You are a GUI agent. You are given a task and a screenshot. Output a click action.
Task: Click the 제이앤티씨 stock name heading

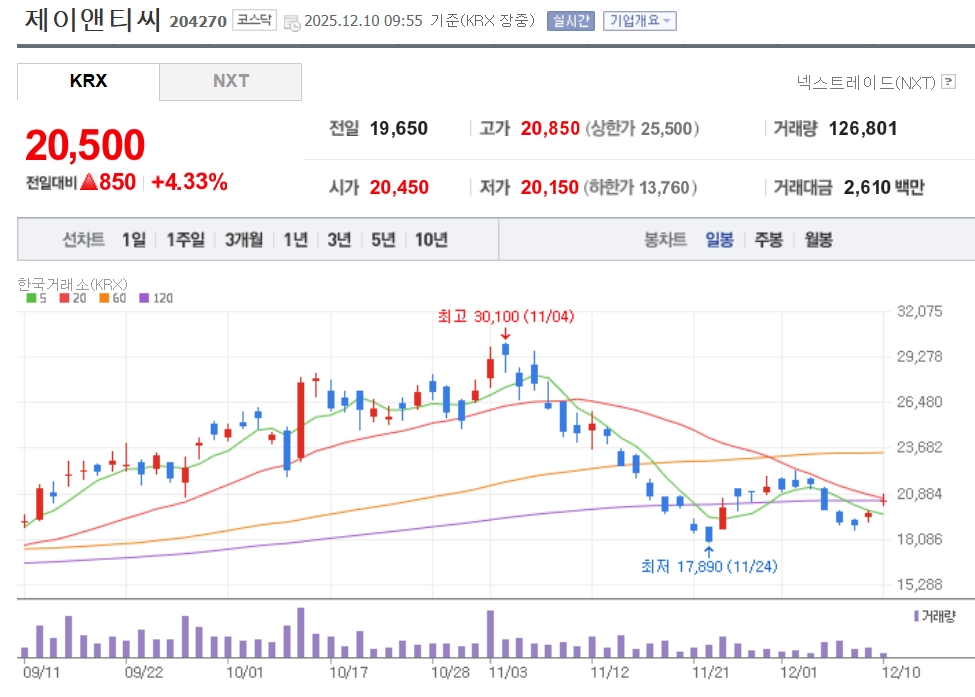[93, 20]
